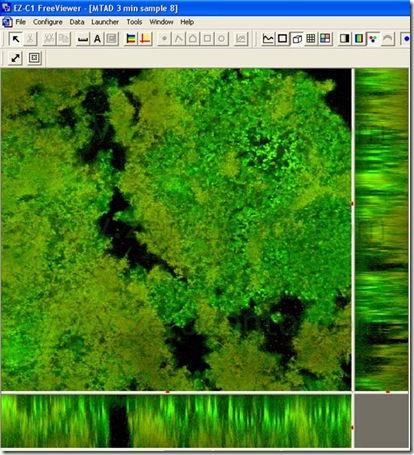
Task: Open the color lookup bars icon
Action: 131,39
